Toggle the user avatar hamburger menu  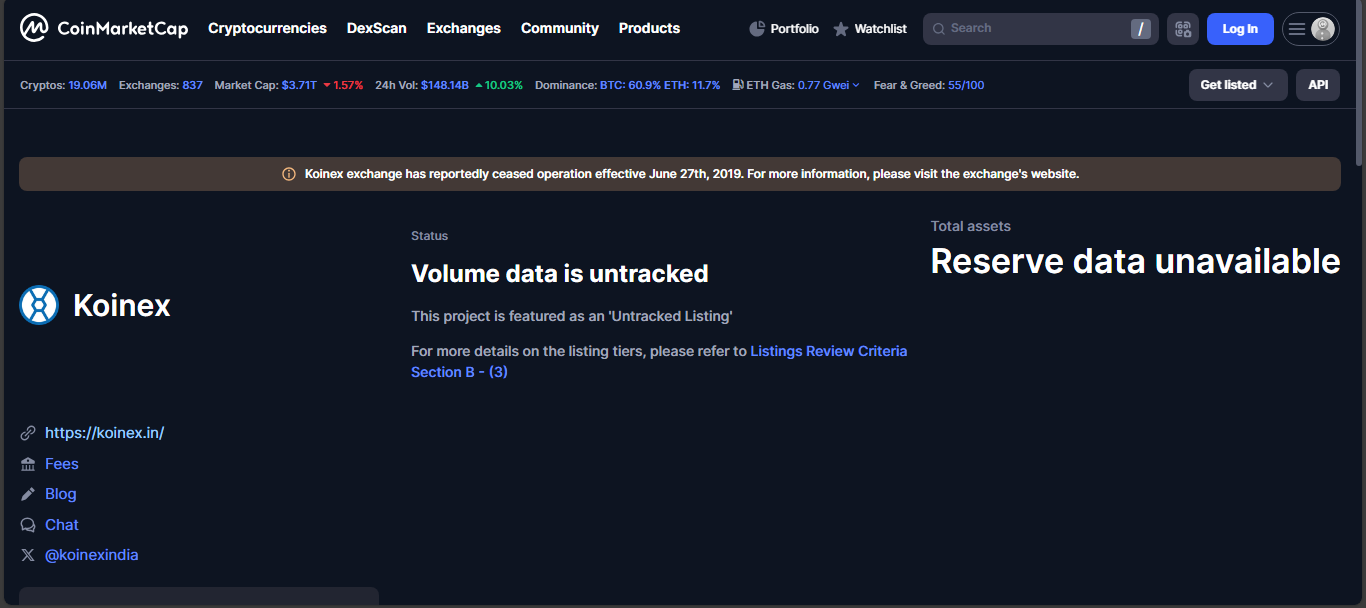(1311, 28)
